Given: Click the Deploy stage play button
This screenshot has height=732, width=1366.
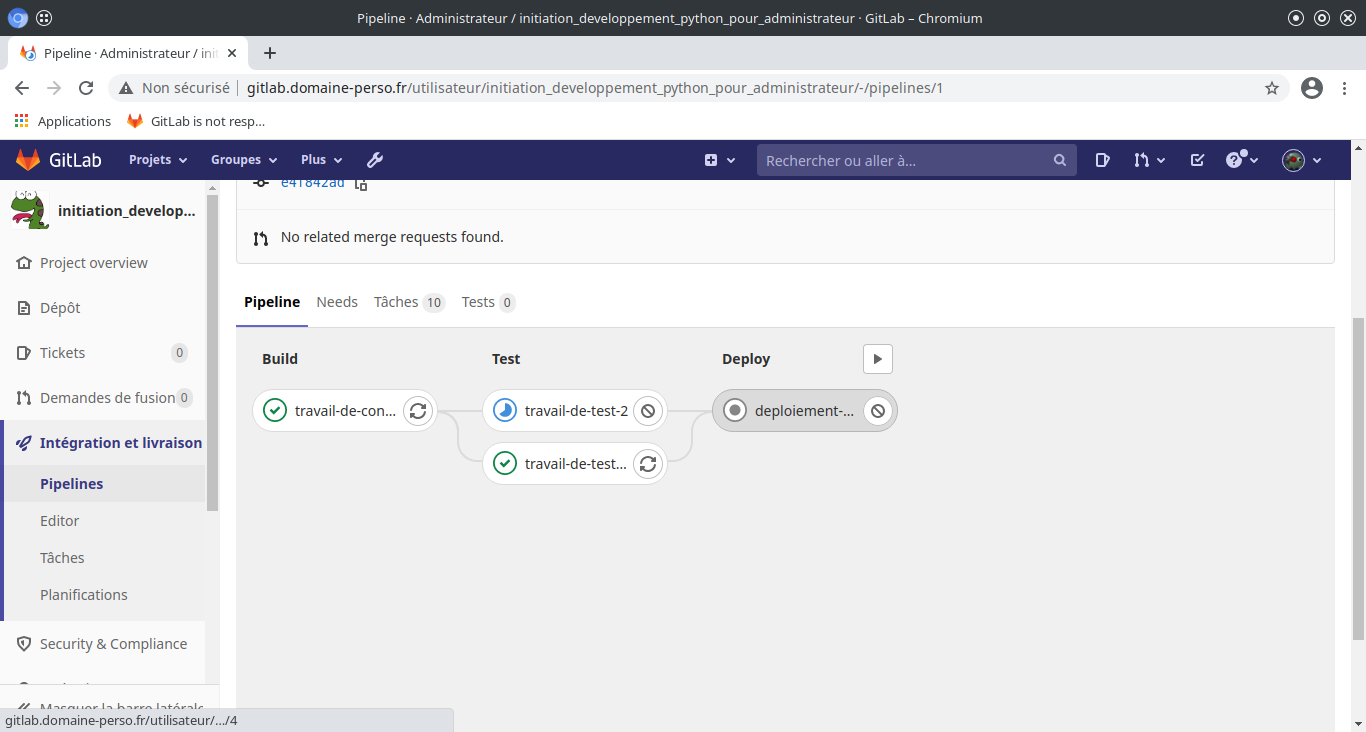Looking at the screenshot, I should (877, 359).
